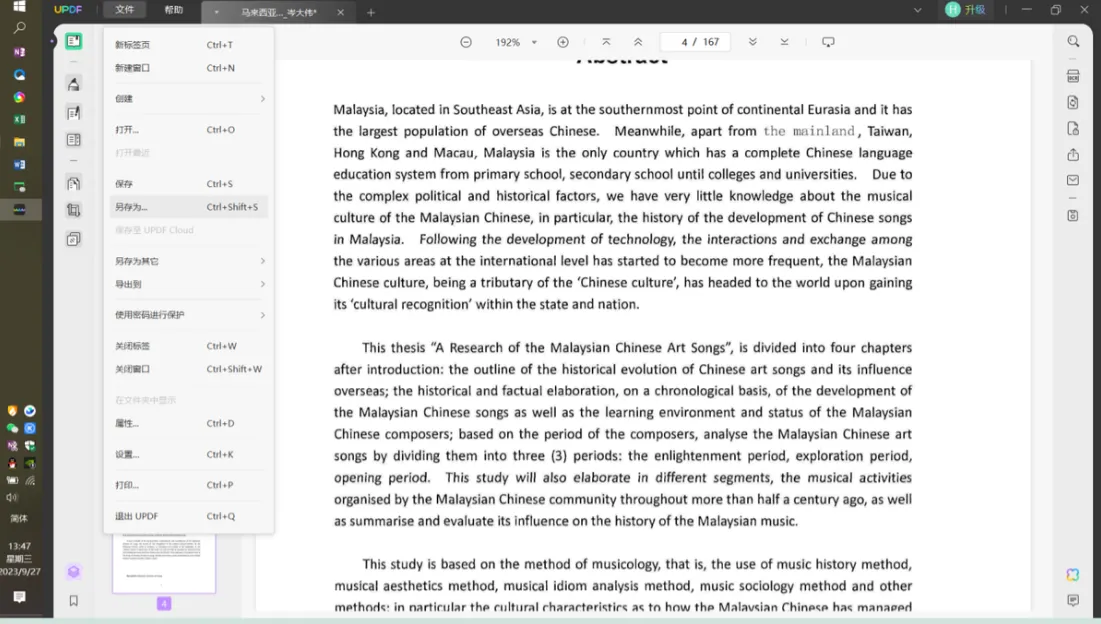Open the Comment highlighter tool
Image resolution: width=1101 pixels, height=624 pixels.
pyautogui.click(x=74, y=84)
